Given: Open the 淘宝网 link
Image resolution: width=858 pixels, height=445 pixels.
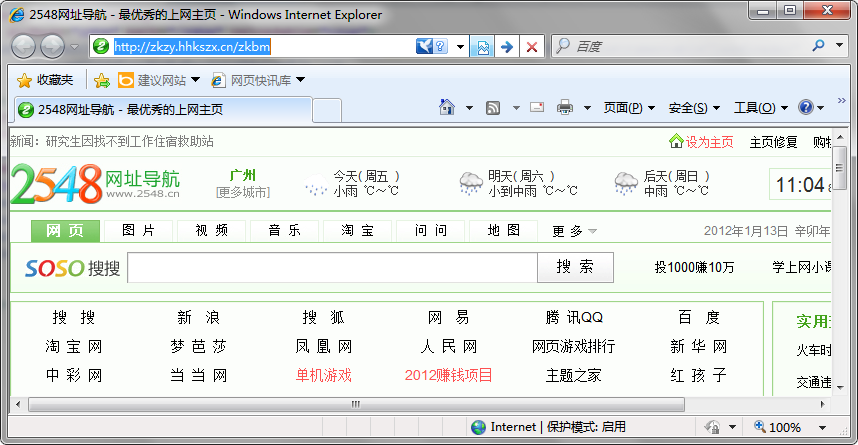Looking at the screenshot, I should click(73, 347).
